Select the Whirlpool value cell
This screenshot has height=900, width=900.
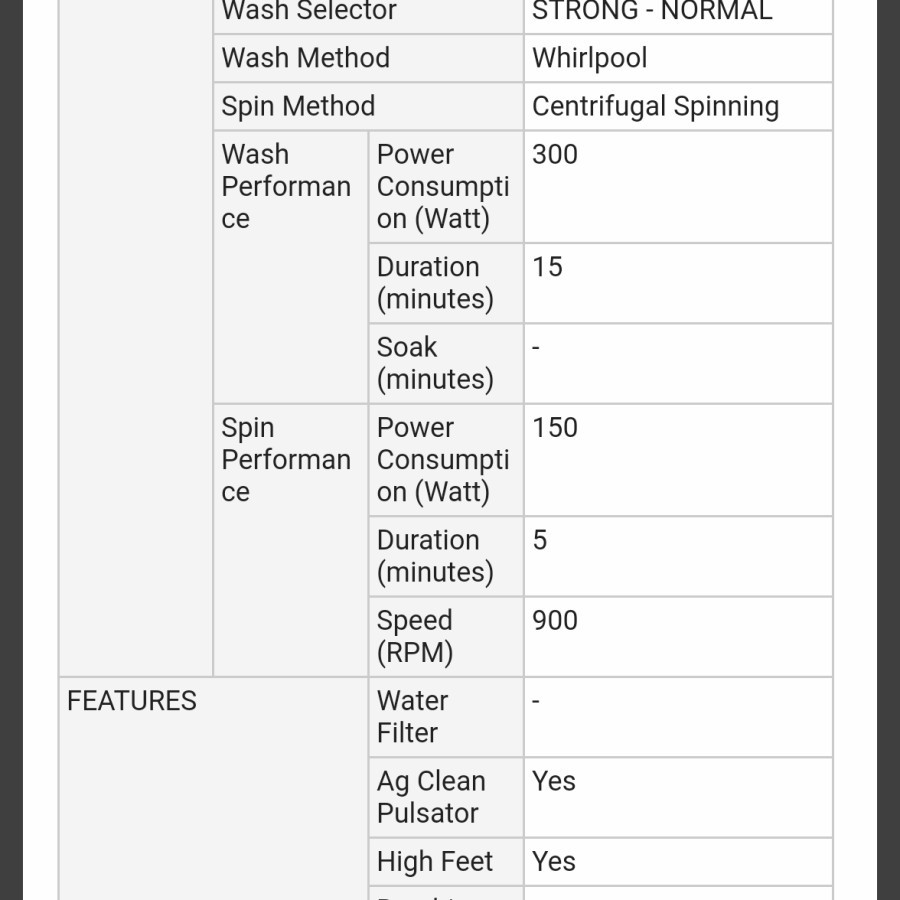(589, 58)
